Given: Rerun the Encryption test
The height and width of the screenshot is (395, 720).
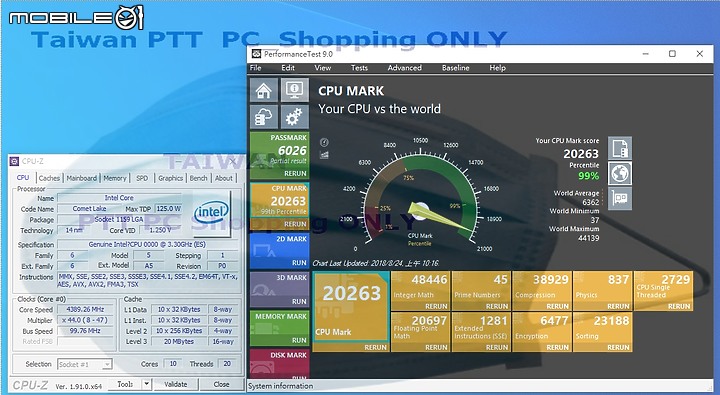Looking at the screenshot, I should click(x=557, y=348).
